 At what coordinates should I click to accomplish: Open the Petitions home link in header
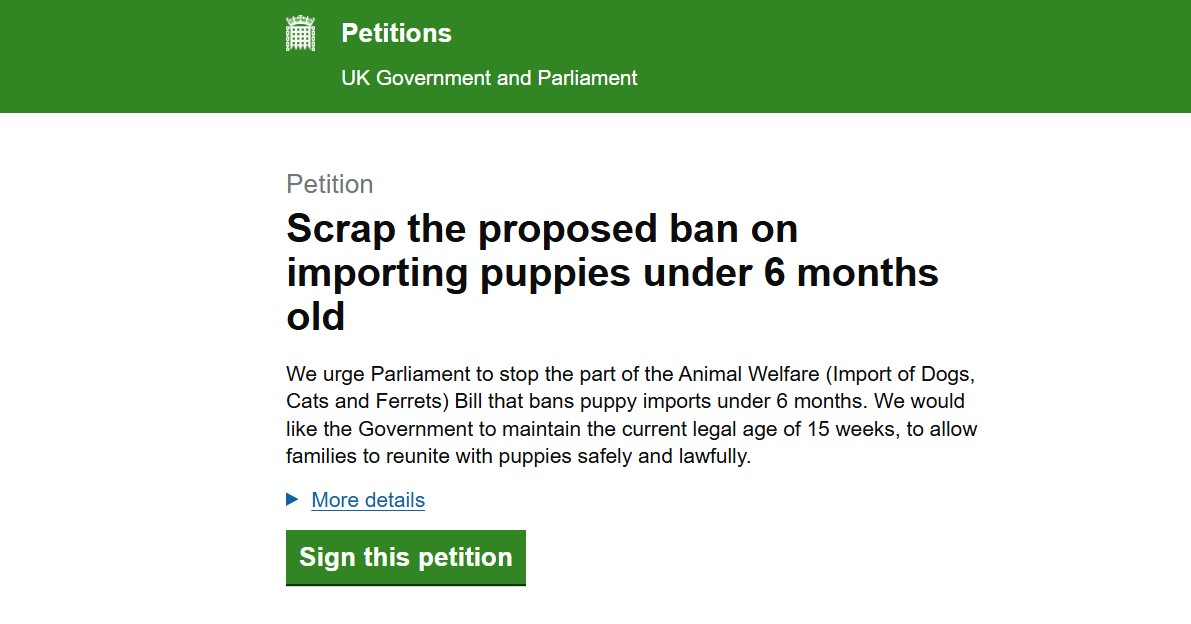click(396, 33)
